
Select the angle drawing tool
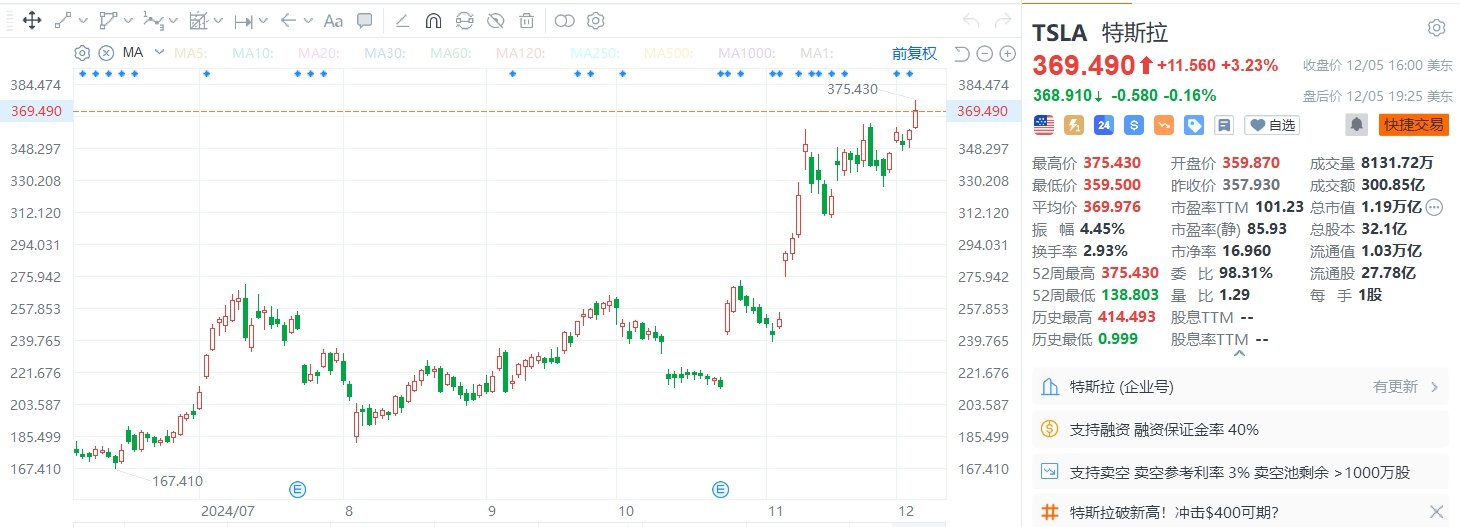tap(402, 20)
